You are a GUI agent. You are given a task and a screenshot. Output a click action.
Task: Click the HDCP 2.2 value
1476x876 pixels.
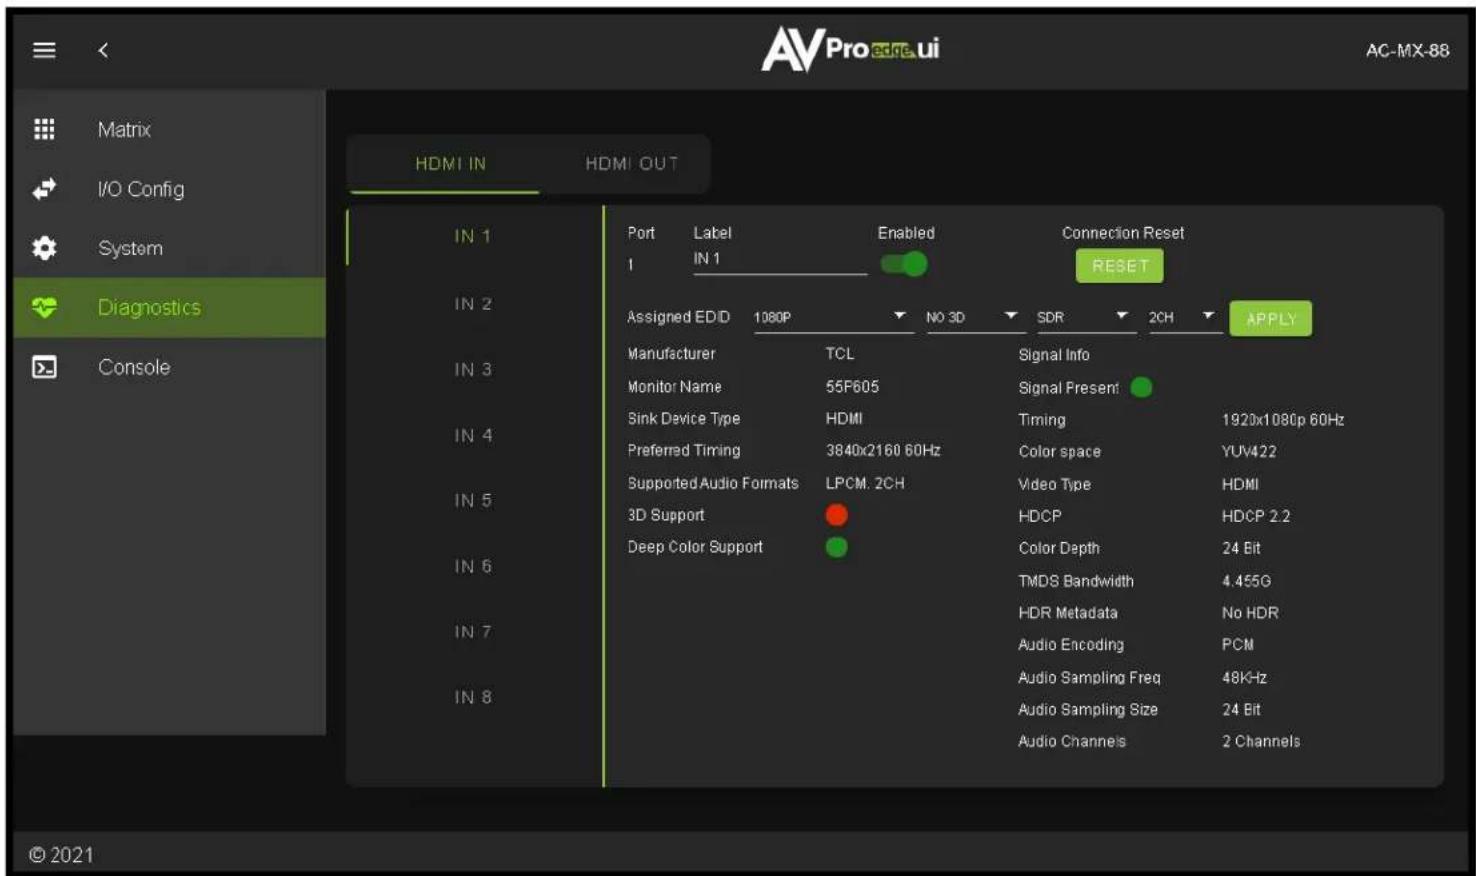(1256, 516)
